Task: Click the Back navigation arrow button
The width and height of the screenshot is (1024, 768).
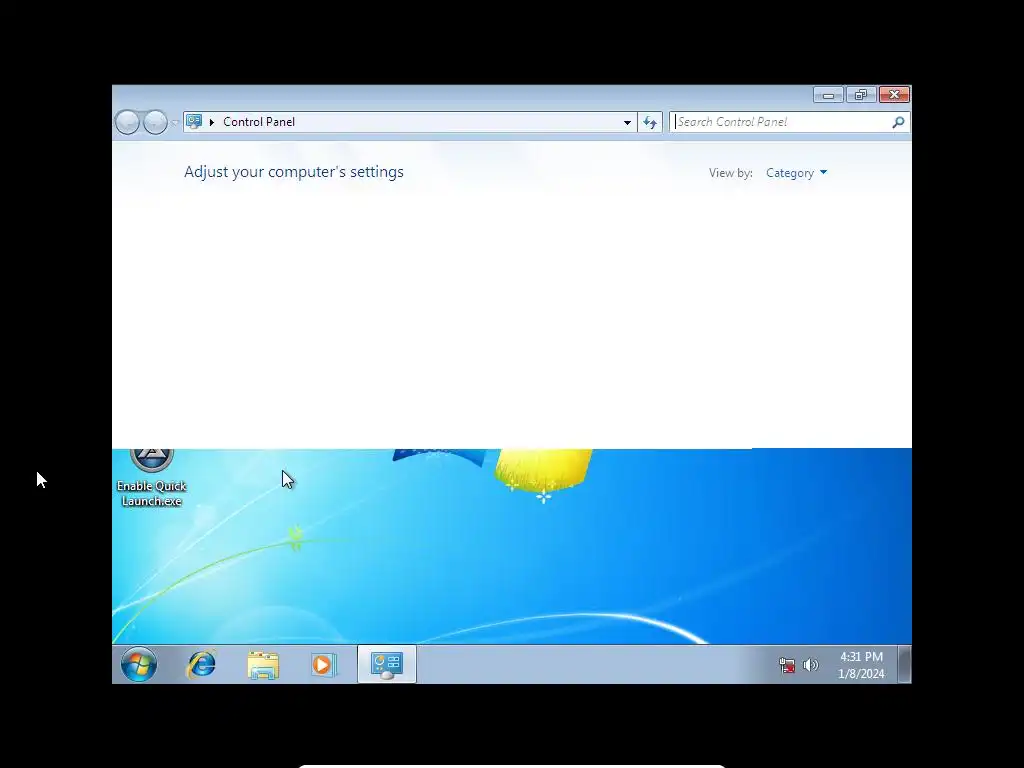Action: [x=127, y=122]
